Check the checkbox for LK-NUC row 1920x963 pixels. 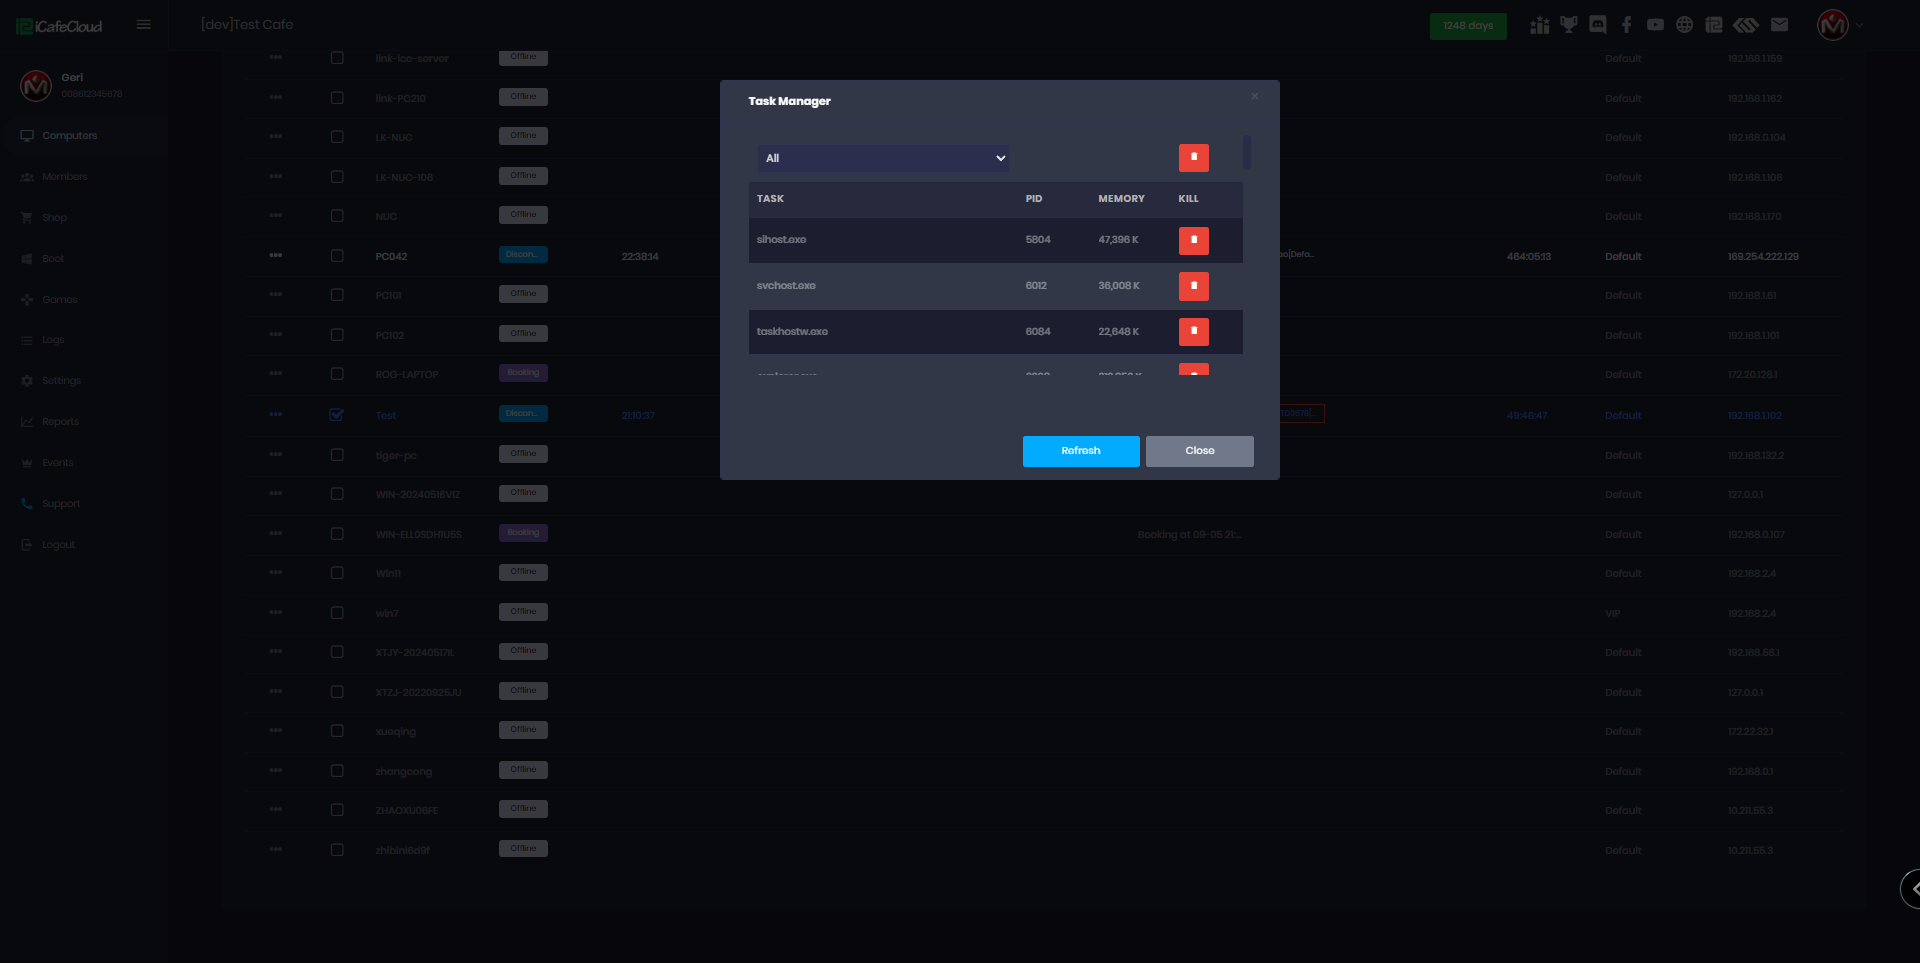pyautogui.click(x=337, y=137)
